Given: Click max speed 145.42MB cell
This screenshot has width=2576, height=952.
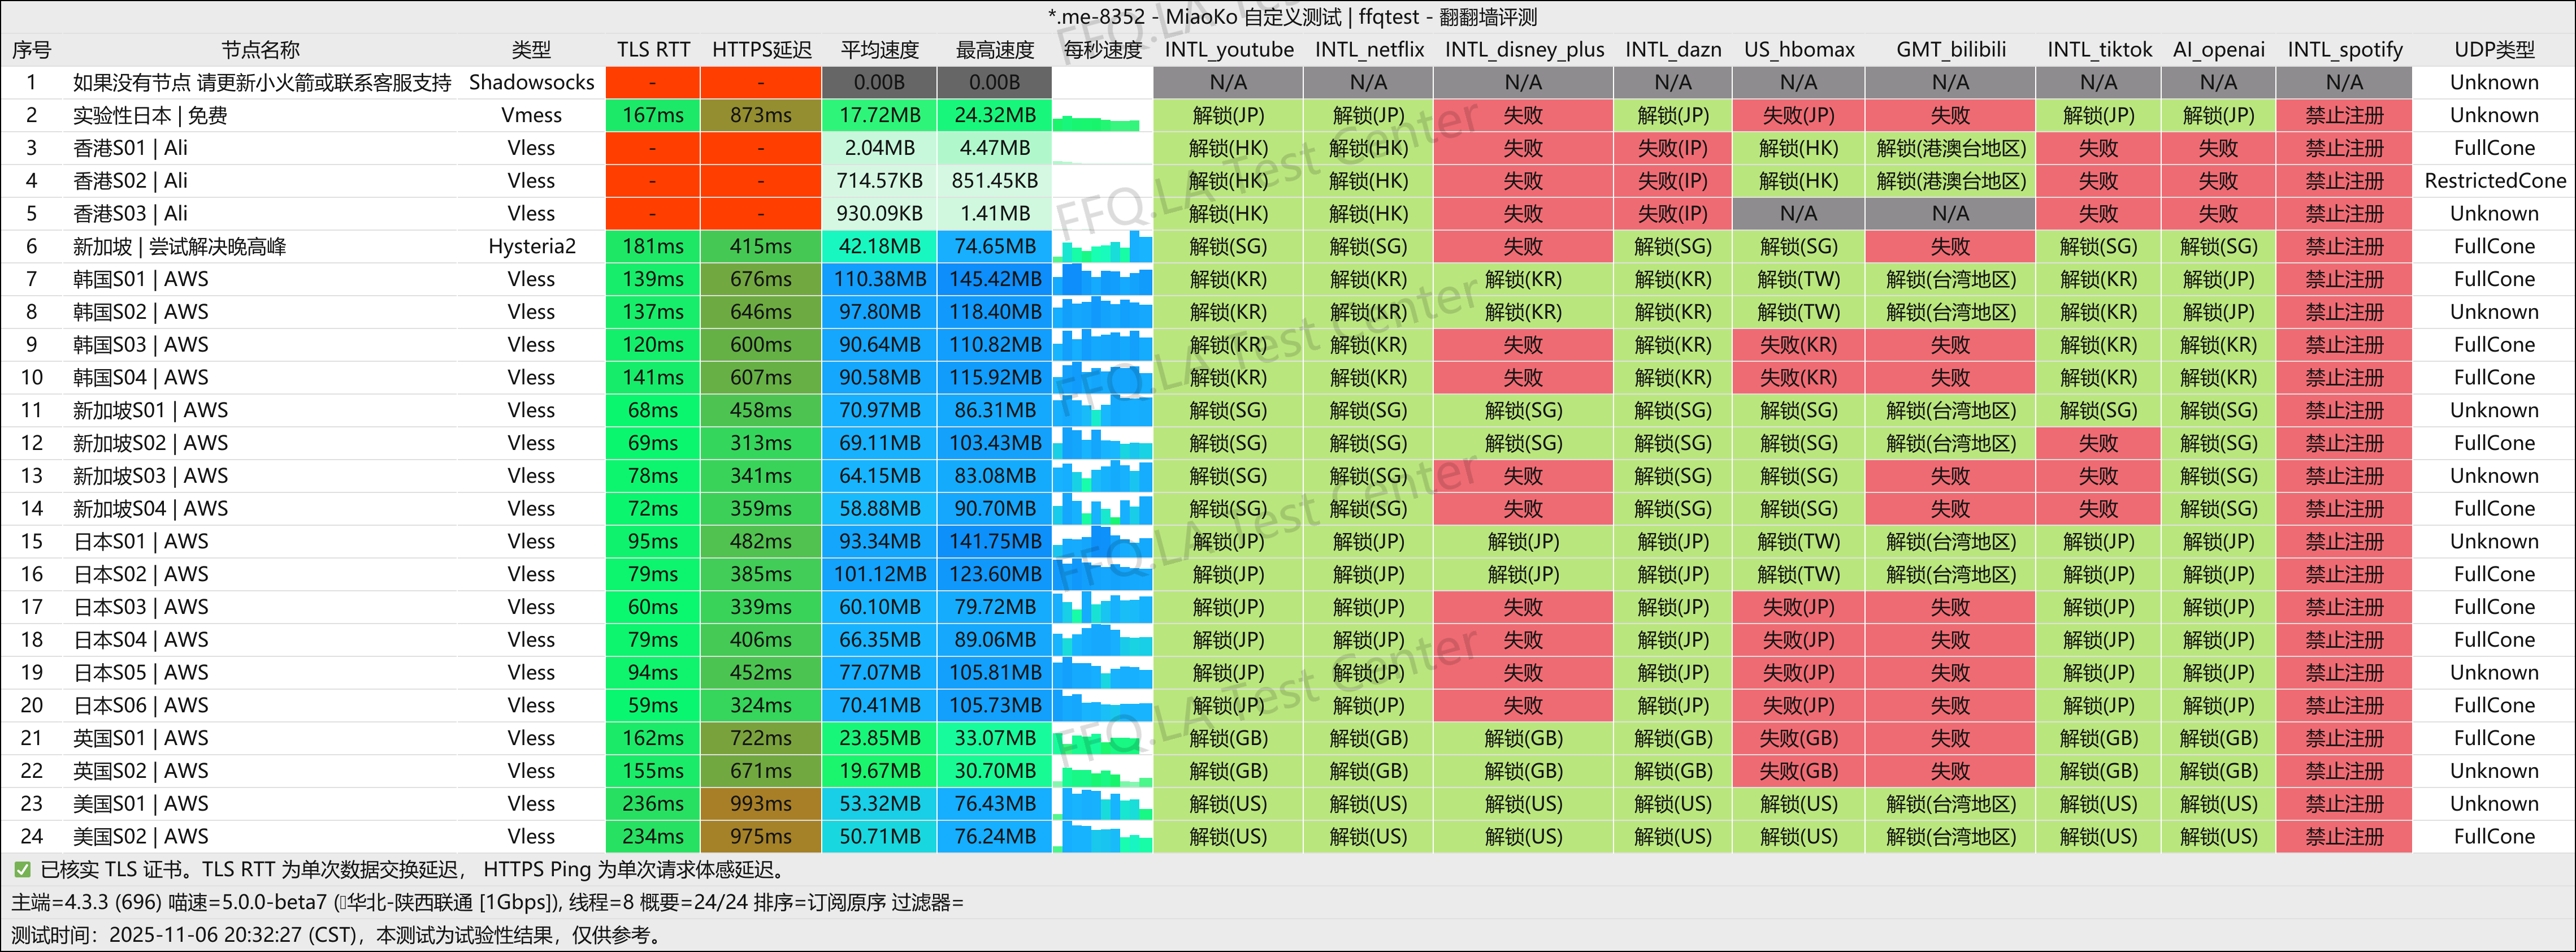Looking at the screenshot, I should [x=995, y=279].
